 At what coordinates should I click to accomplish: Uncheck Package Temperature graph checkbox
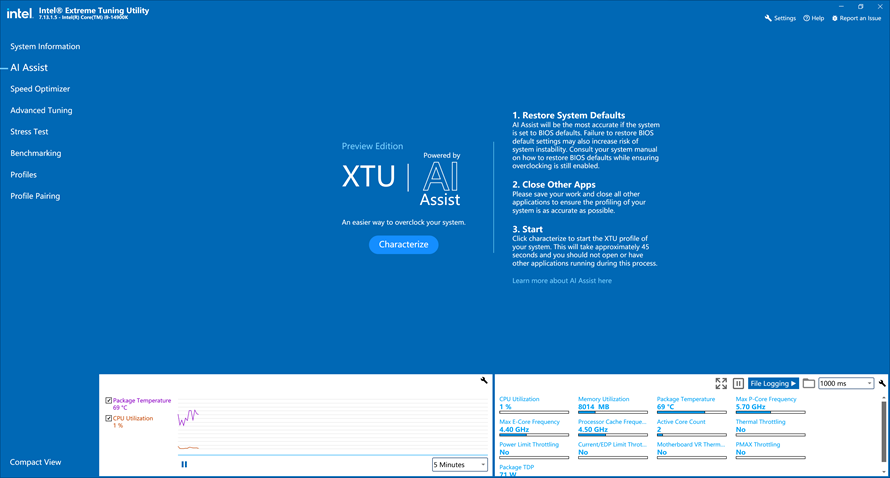[108, 400]
